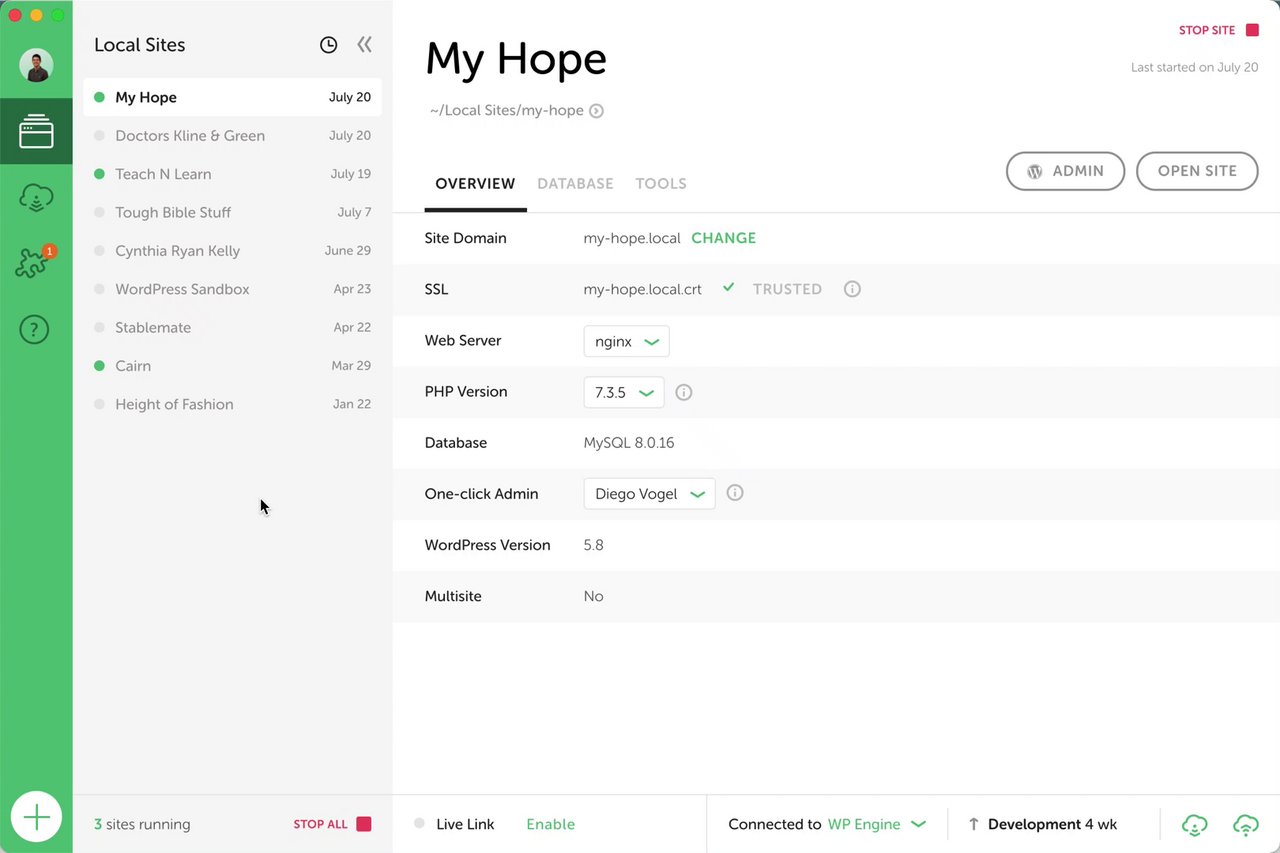The width and height of the screenshot is (1280, 853).
Task: Switch to the Database tab
Action: (x=575, y=184)
